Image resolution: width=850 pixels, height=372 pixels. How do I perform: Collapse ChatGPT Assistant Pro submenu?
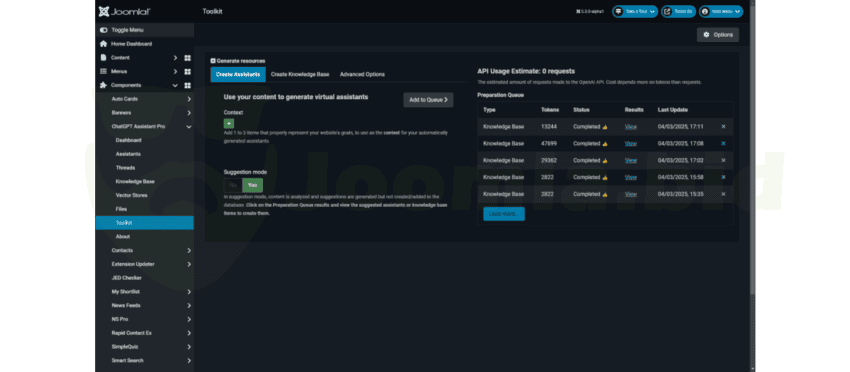(x=189, y=126)
